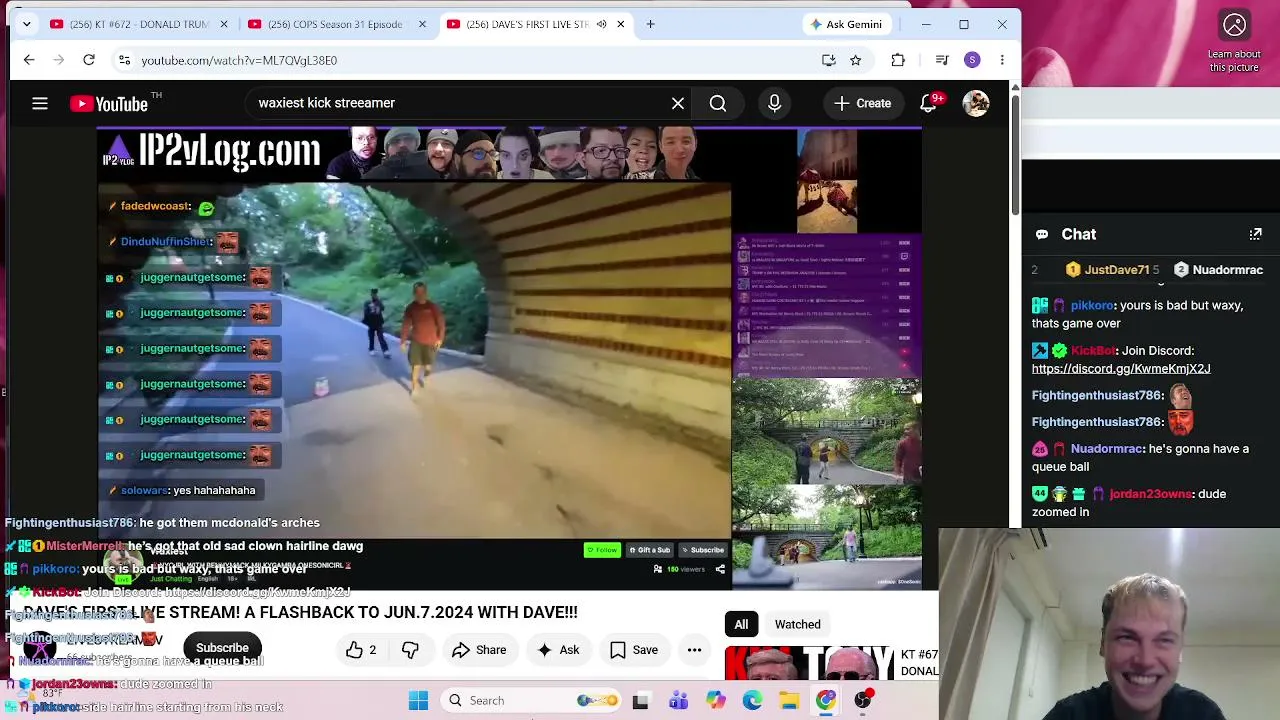Screen dimensions: 1280x720
Task: Open File Explorer from taskbar
Action: pos(789,701)
